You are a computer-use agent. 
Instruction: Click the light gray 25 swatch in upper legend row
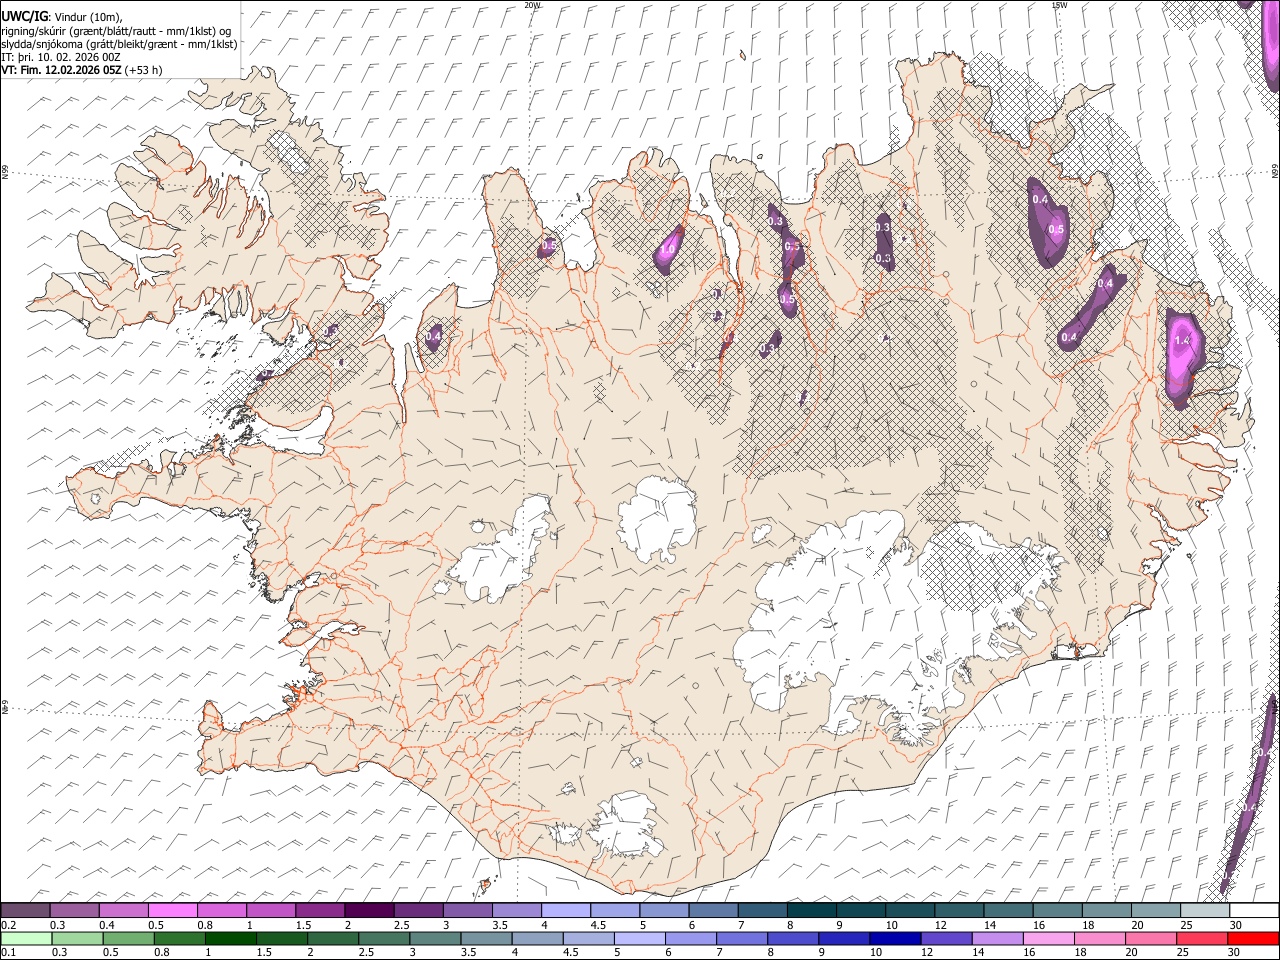(x=1205, y=910)
